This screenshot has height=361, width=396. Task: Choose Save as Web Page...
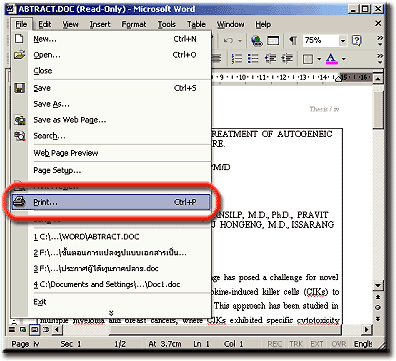click(111, 120)
